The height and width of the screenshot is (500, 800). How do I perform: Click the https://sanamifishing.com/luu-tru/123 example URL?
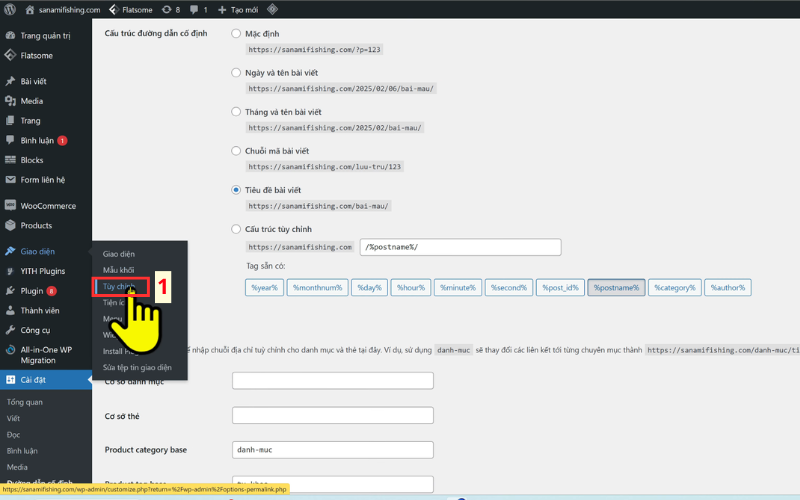click(324, 167)
